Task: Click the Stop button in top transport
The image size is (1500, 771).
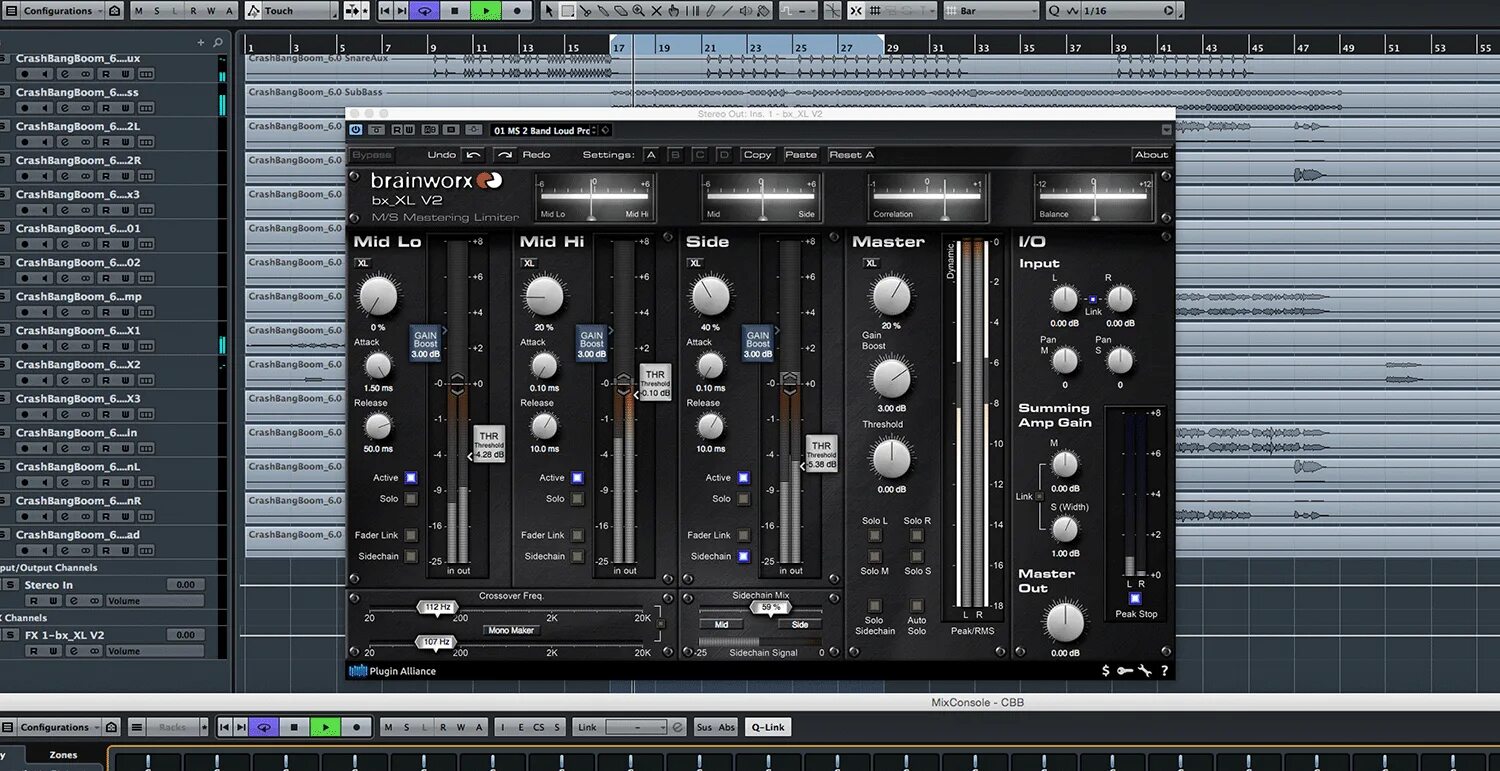Action: tap(454, 11)
